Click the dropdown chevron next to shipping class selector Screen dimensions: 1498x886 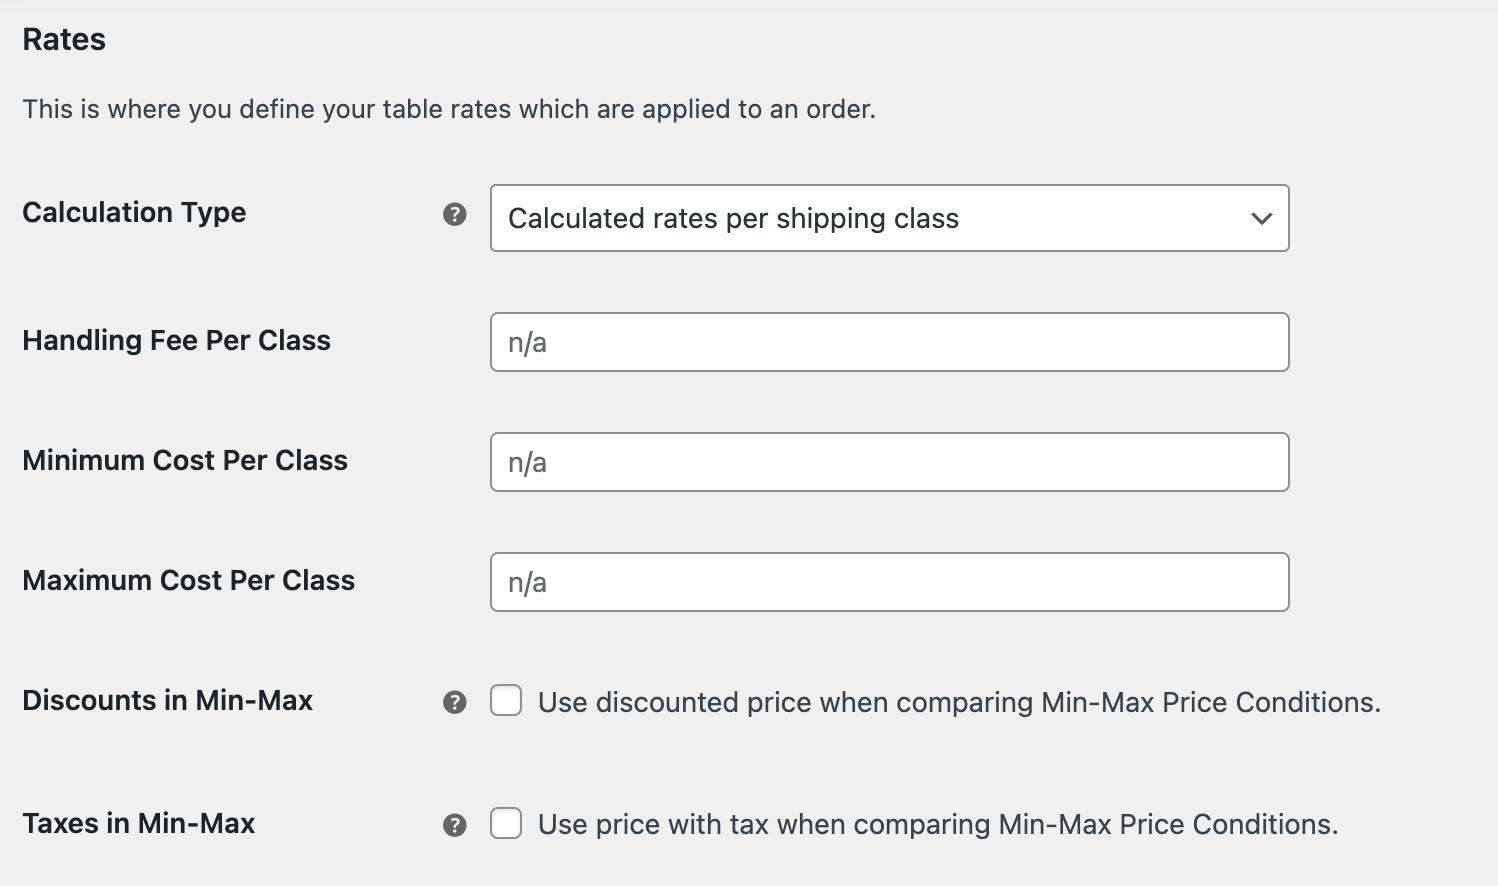pyautogui.click(x=1261, y=218)
